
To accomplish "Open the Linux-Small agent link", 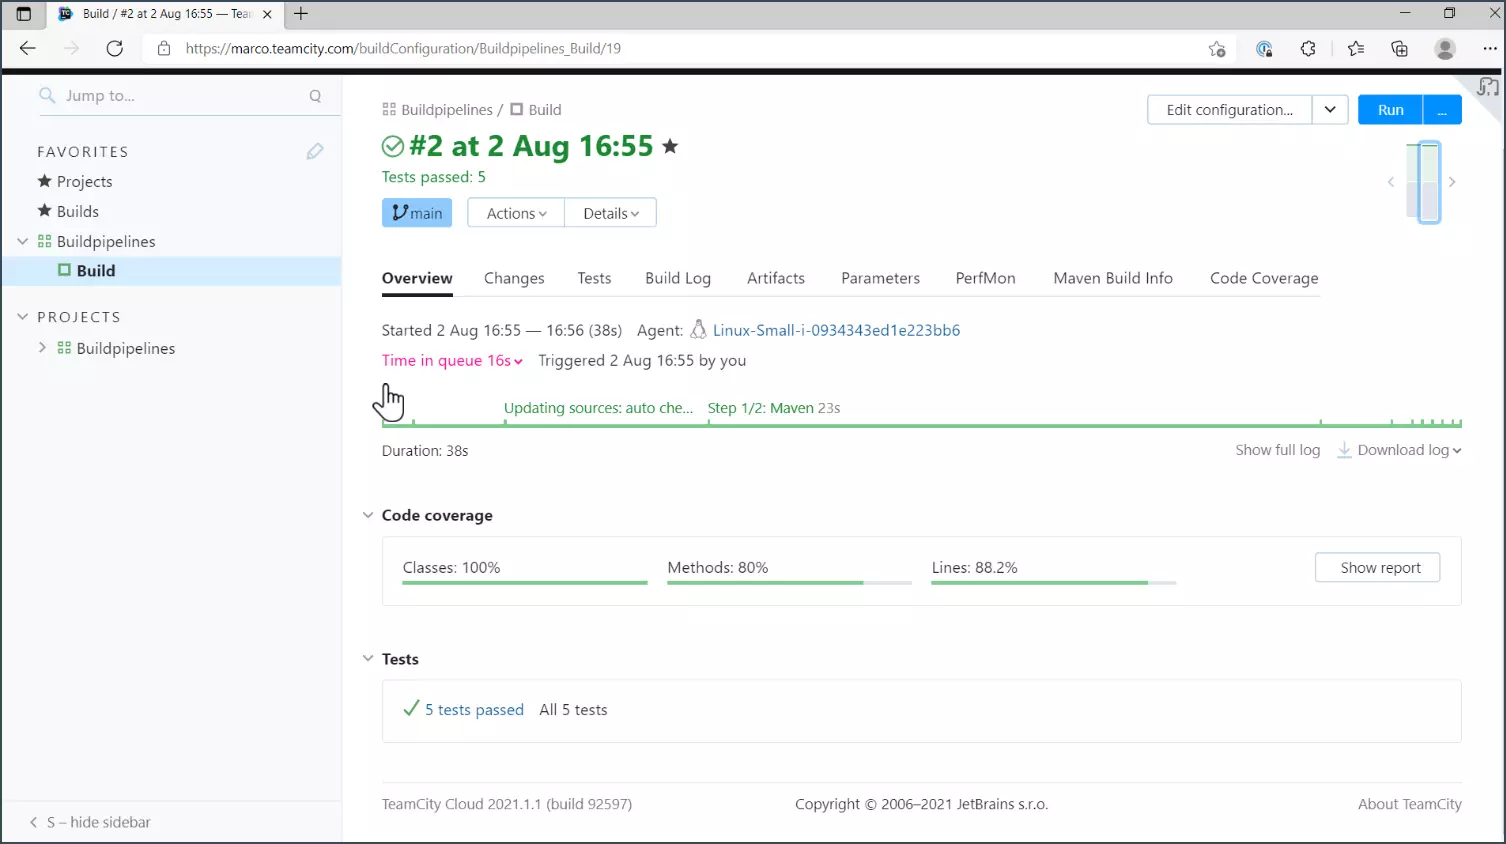I will click(836, 330).
